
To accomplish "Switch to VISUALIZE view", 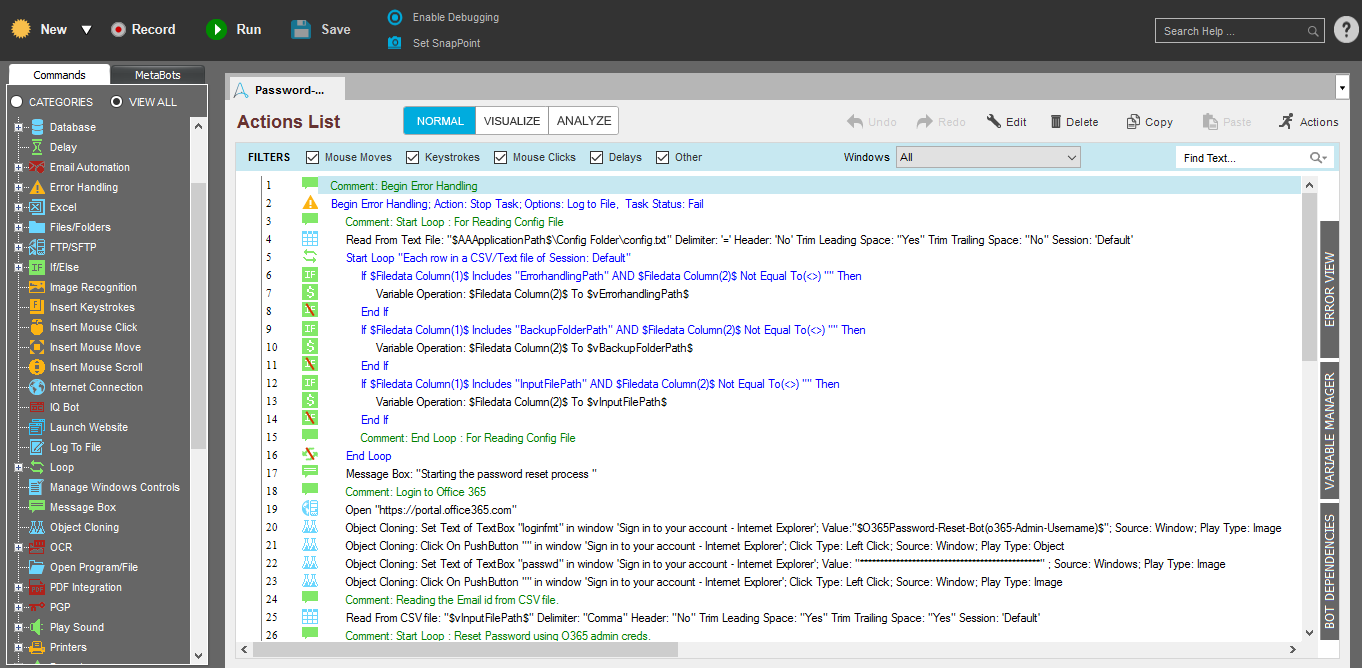I will pyautogui.click(x=511, y=121).
